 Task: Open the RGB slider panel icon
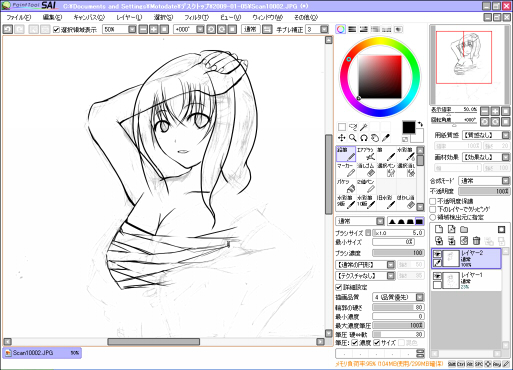[352, 29]
